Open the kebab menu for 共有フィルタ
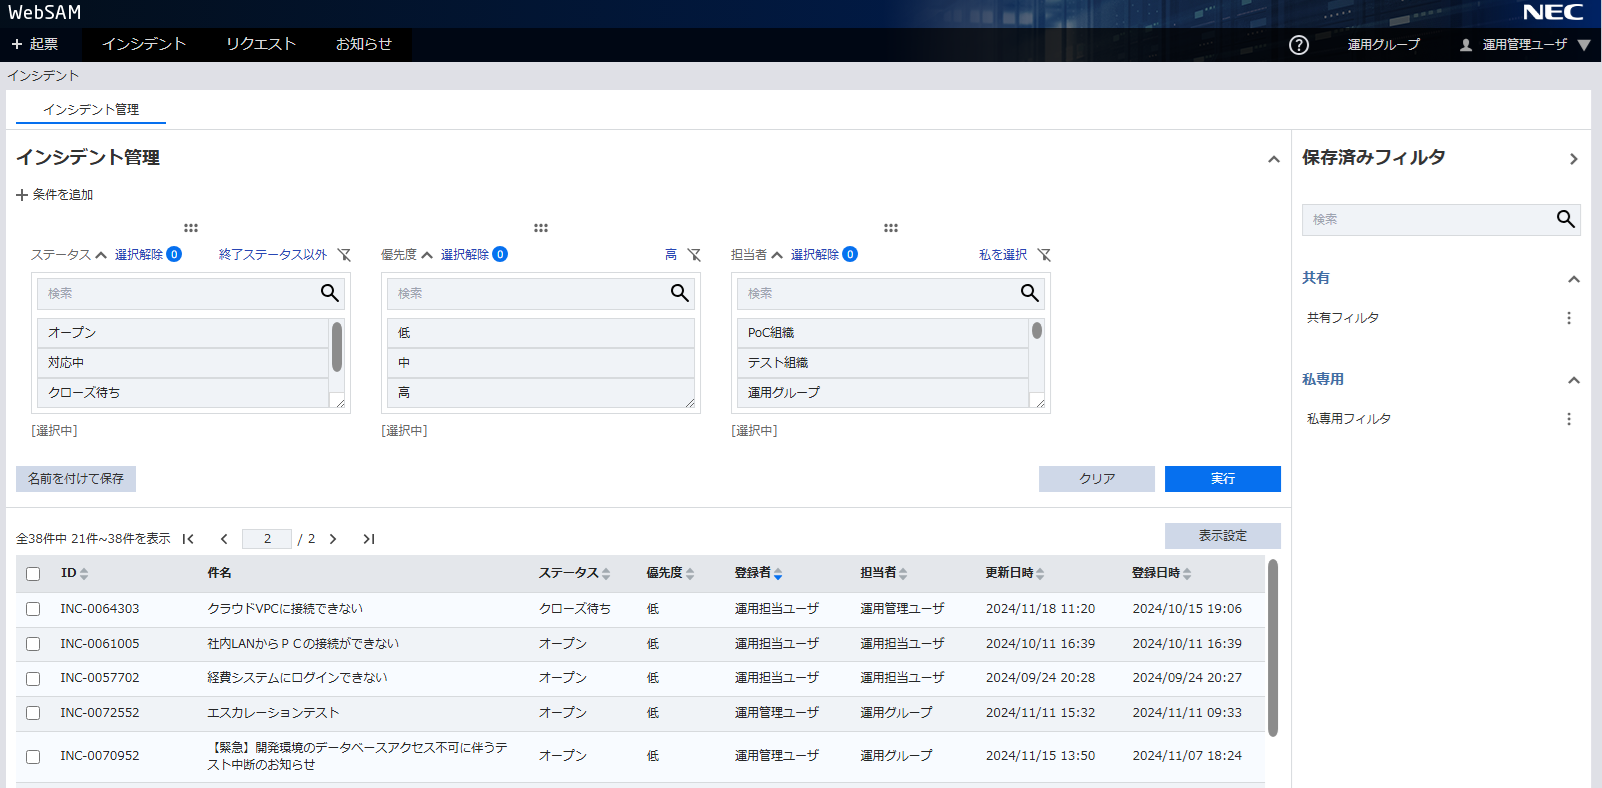This screenshot has height=788, width=1602. (x=1568, y=318)
